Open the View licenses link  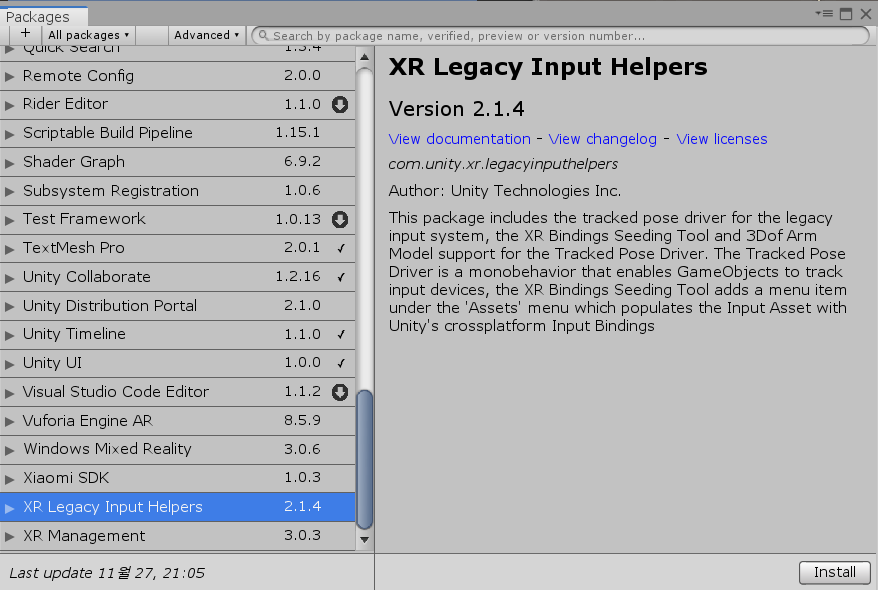coord(722,139)
